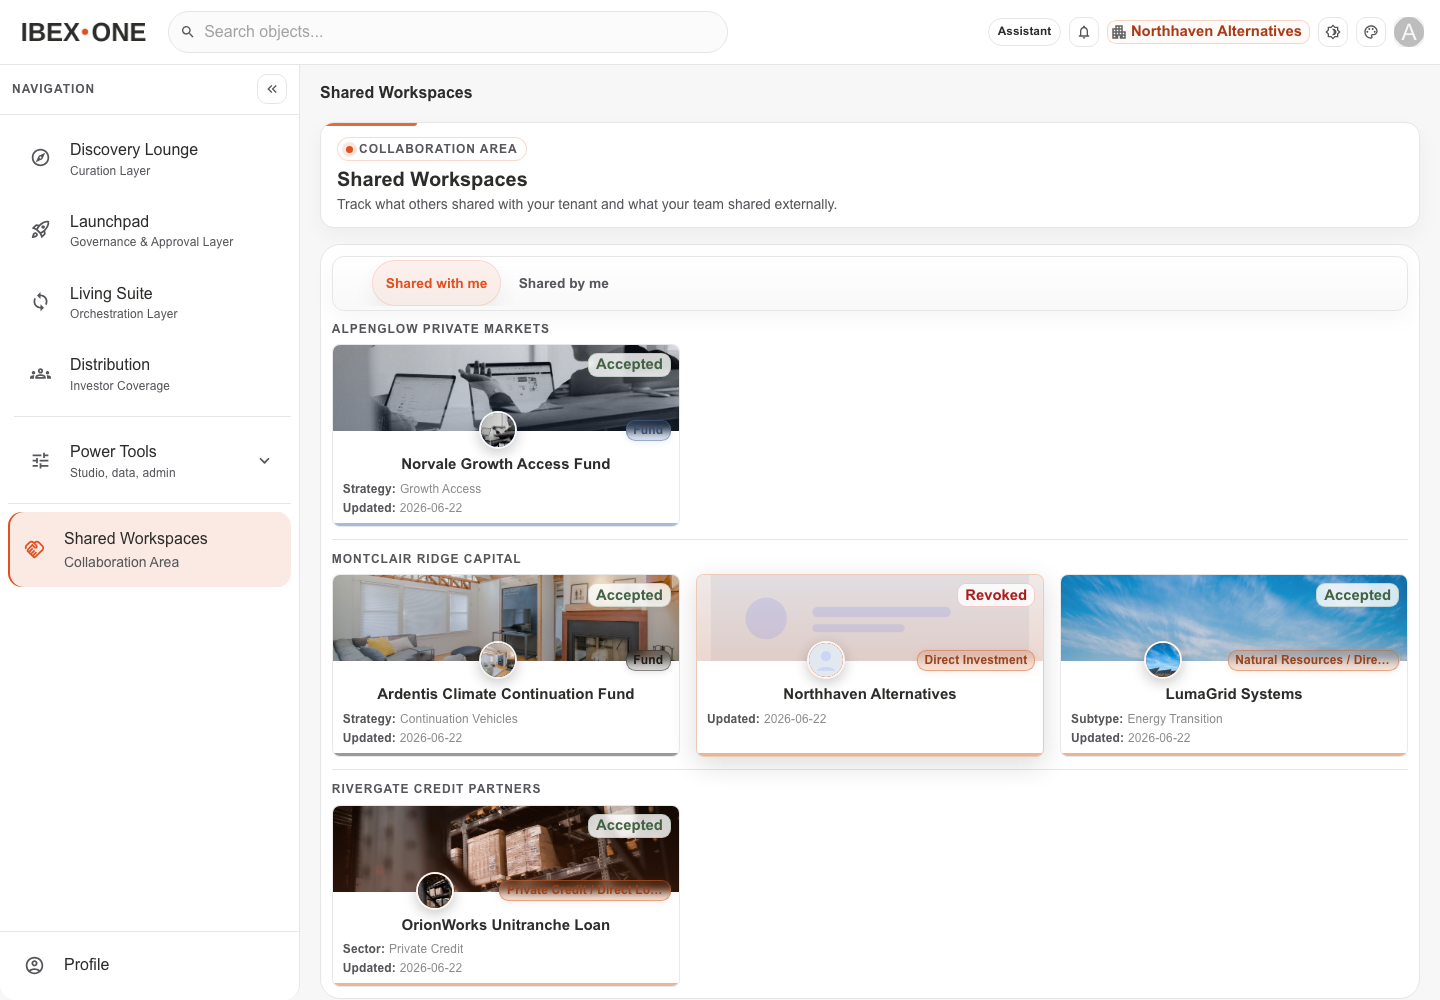Viewport: 1440px width, 1000px height.
Task: Open notifications bell
Action: [x=1084, y=32]
